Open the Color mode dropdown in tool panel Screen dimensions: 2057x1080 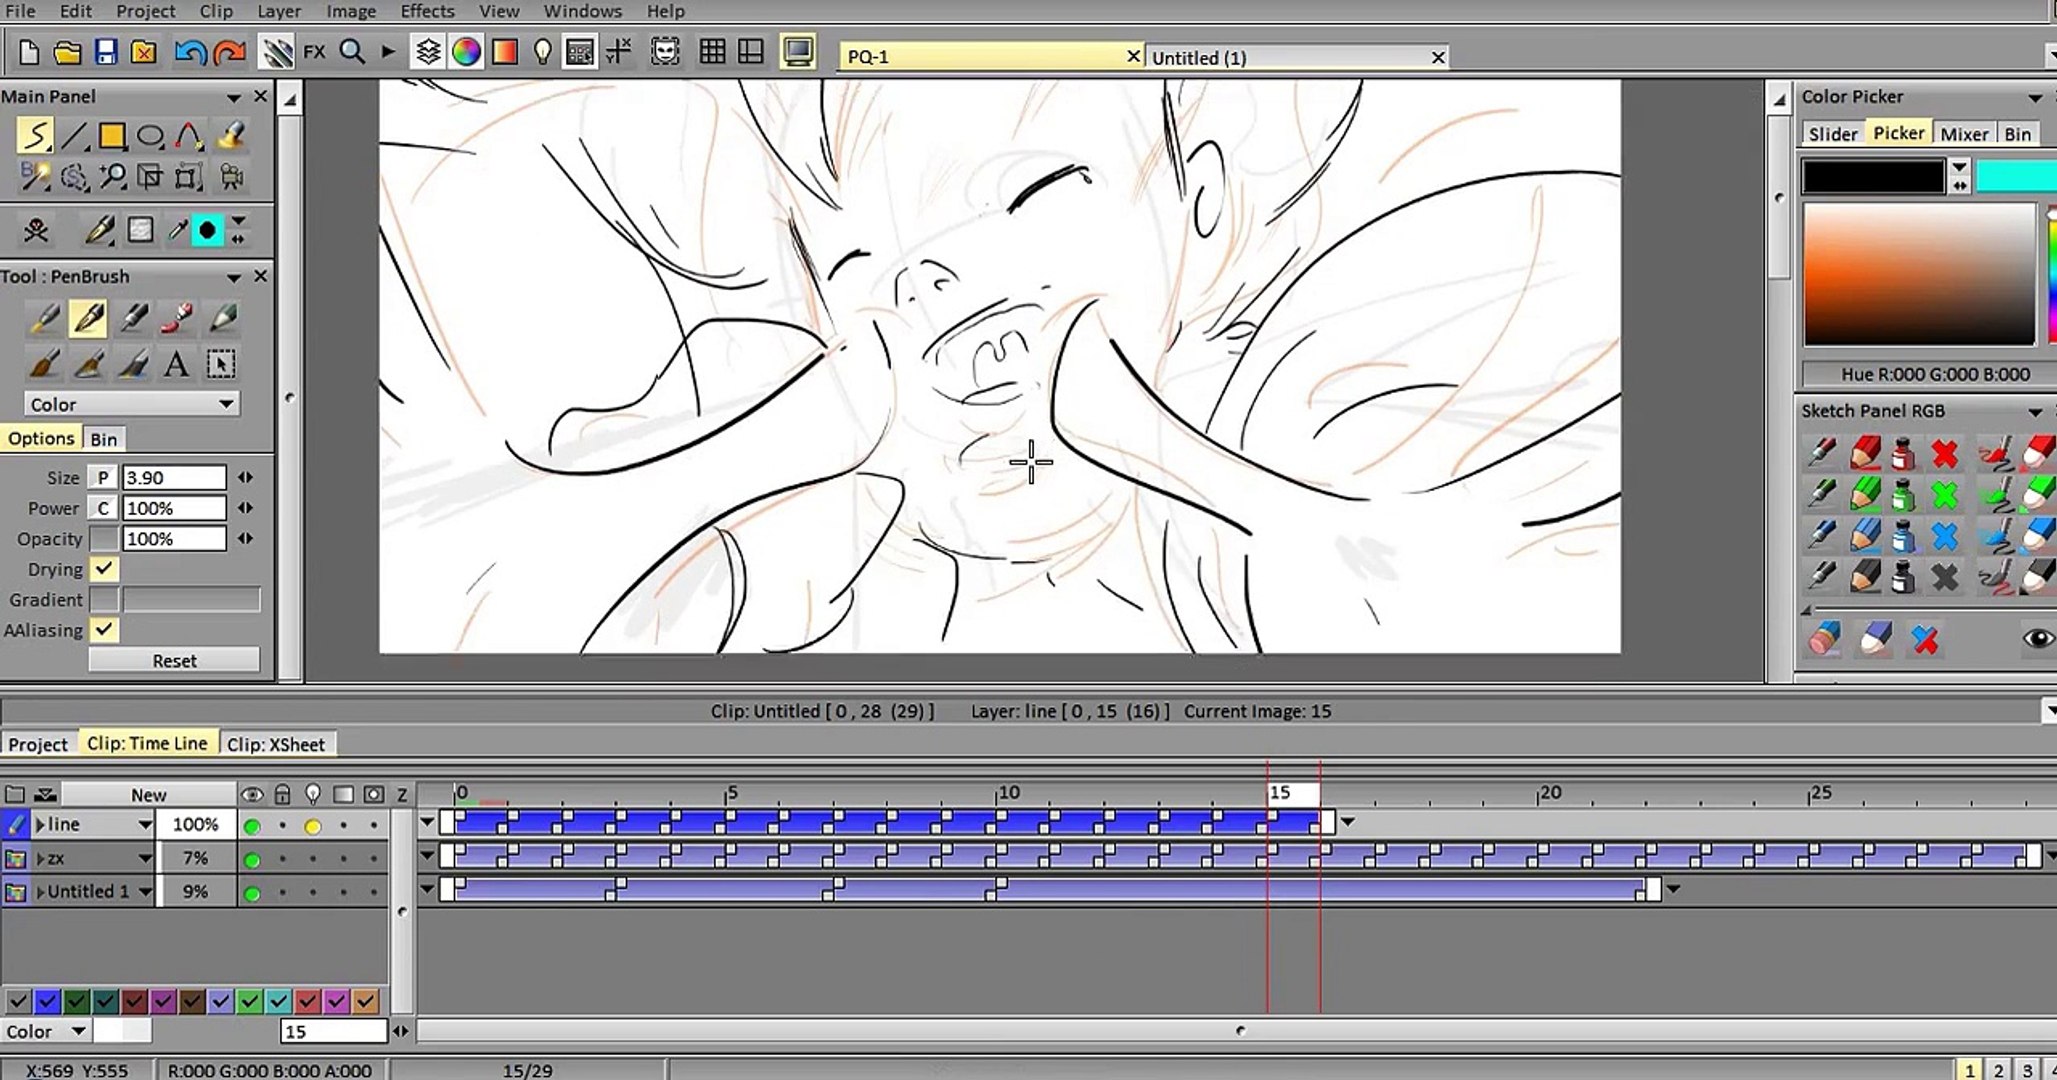131,404
